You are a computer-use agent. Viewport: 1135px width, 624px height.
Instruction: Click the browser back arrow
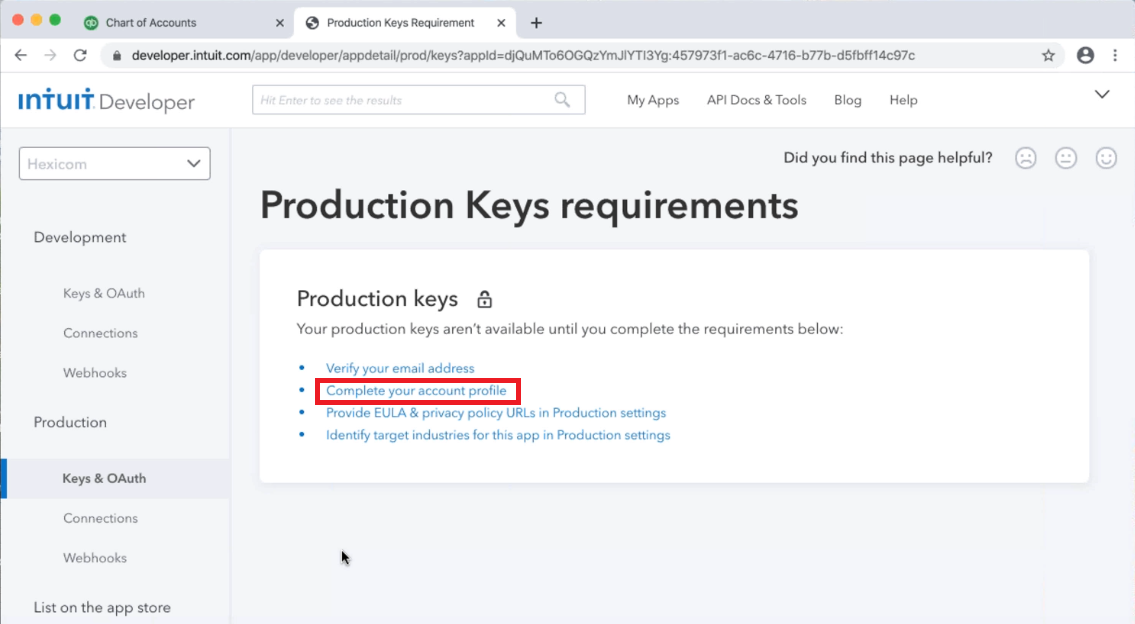tap(20, 55)
